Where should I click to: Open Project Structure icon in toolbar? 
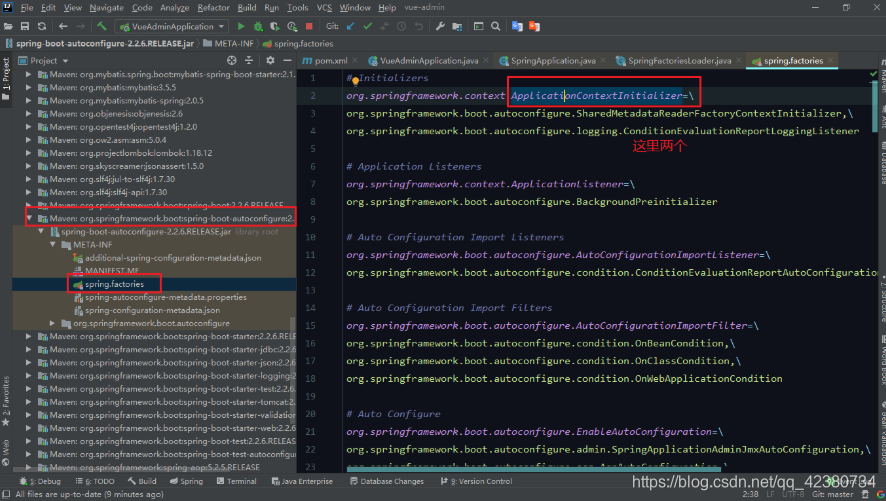(457, 27)
